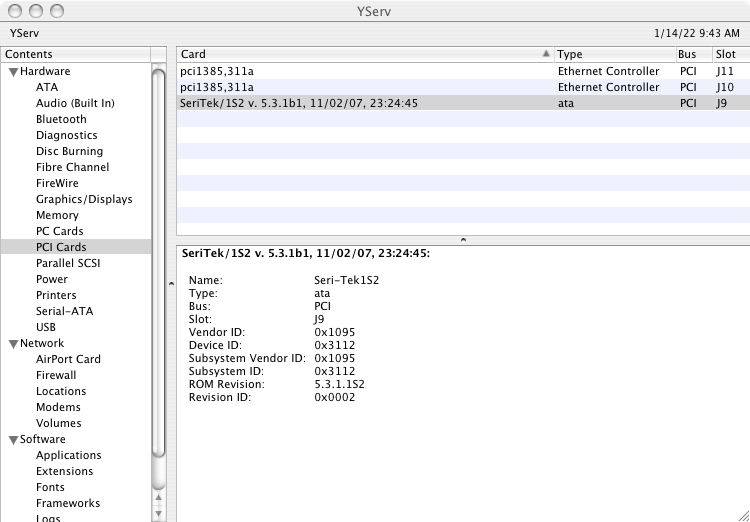Show Fonts information
Viewport: 750px width, 522px height.
pyautogui.click(x=50, y=487)
